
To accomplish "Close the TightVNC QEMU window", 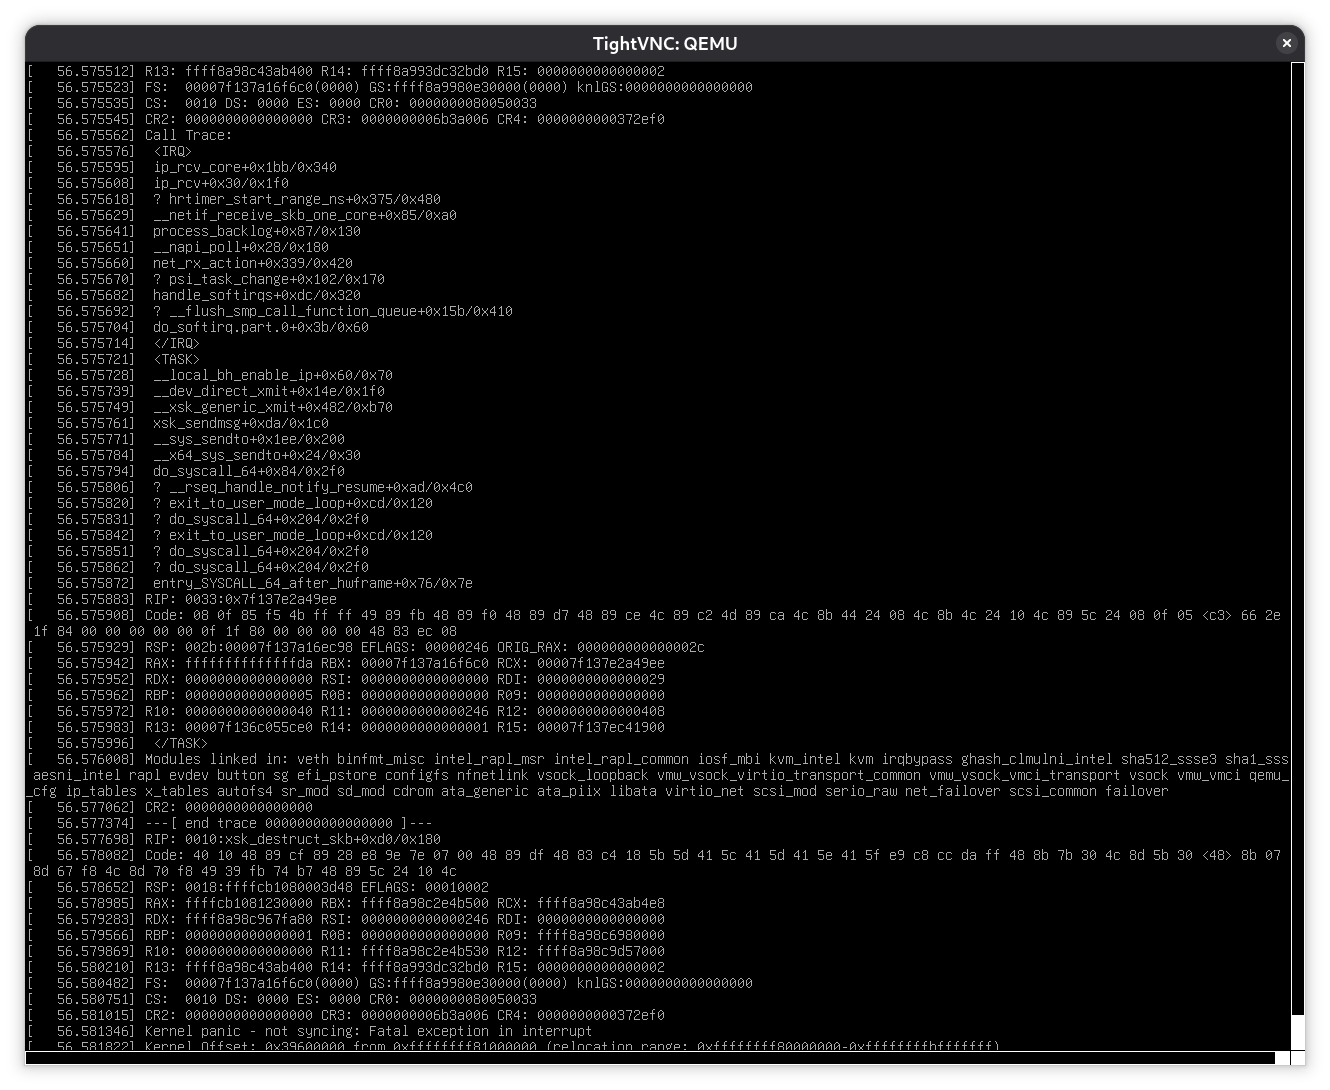I will 1286,43.
